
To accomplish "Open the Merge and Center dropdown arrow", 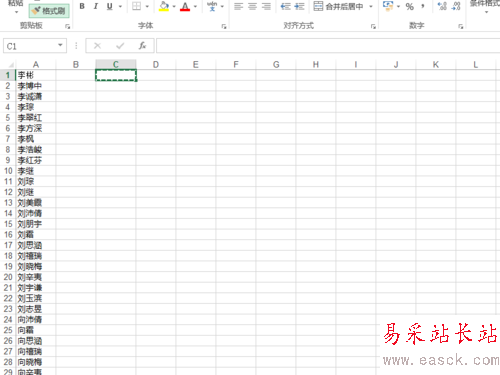I will (371, 6).
